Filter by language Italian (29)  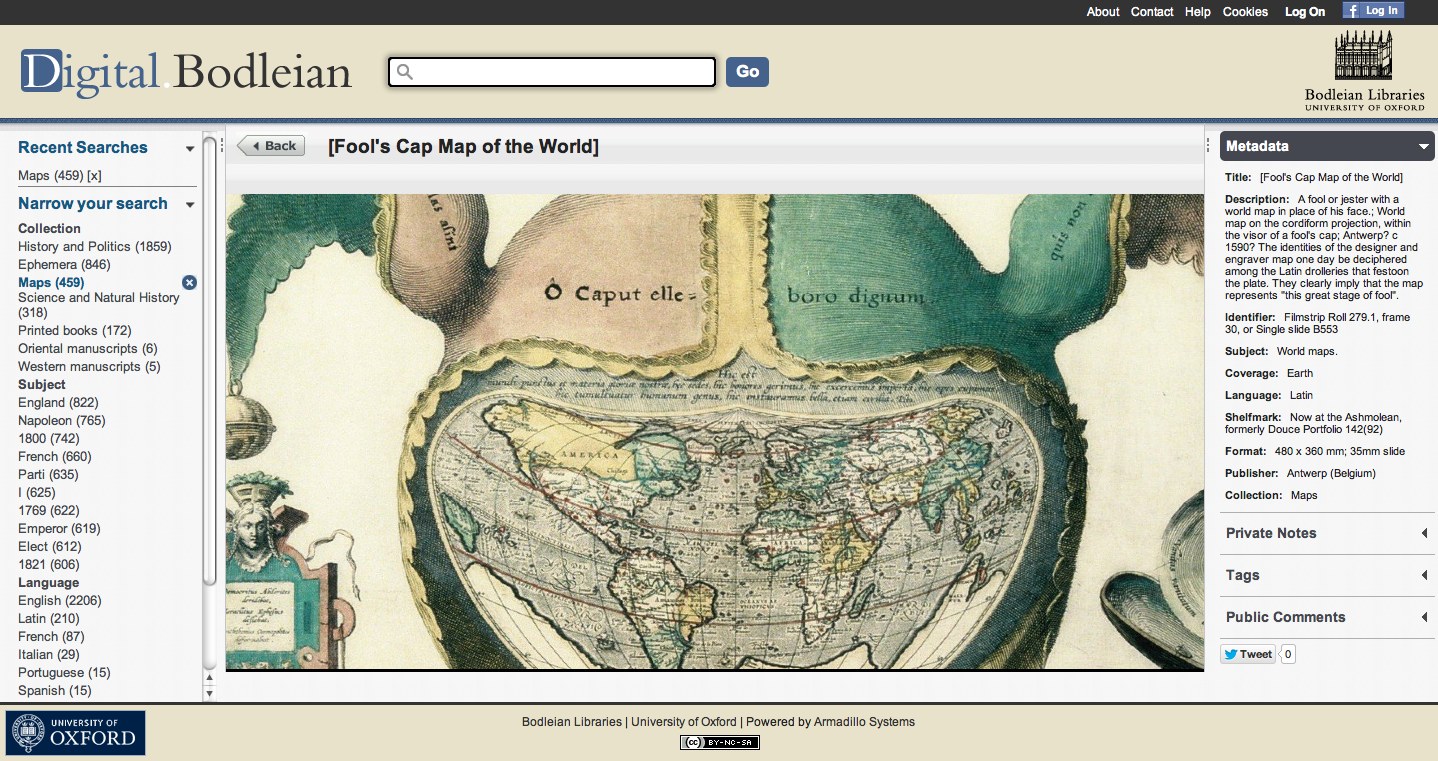tap(49, 655)
